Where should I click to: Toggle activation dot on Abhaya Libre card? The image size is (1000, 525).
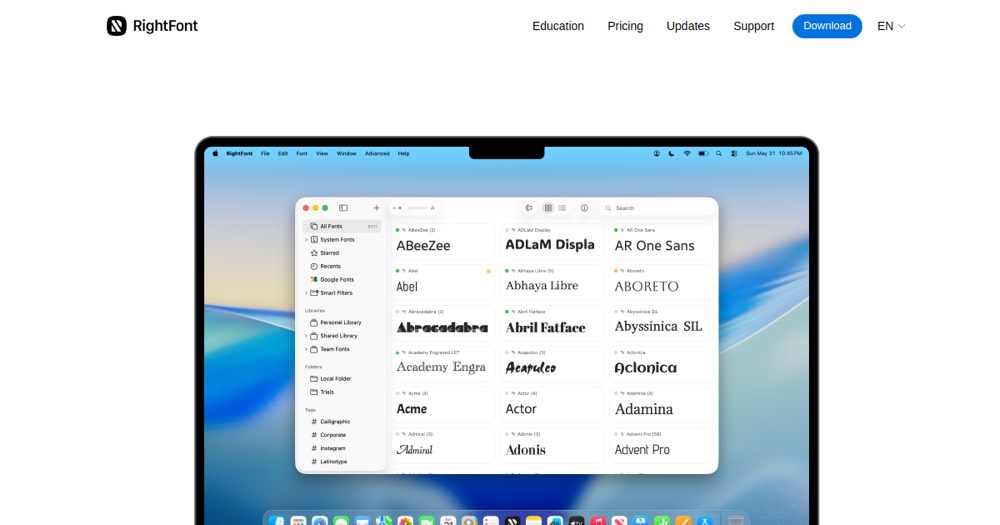tap(506, 271)
